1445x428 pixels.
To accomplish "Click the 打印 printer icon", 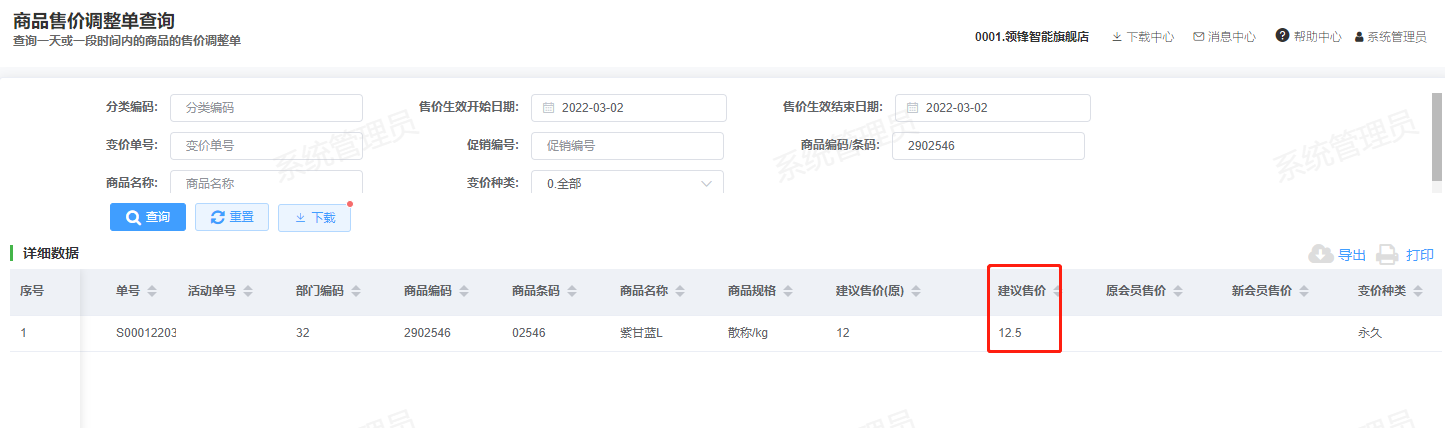I will pyautogui.click(x=1387, y=255).
